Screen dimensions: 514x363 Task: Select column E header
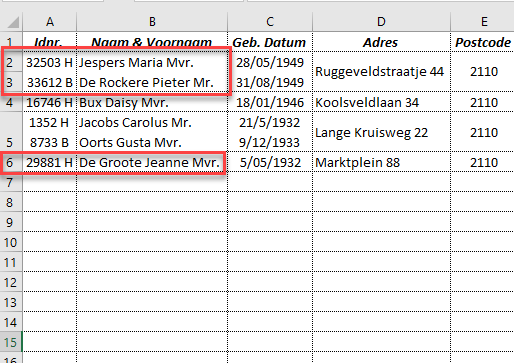click(x=482, y=22)
